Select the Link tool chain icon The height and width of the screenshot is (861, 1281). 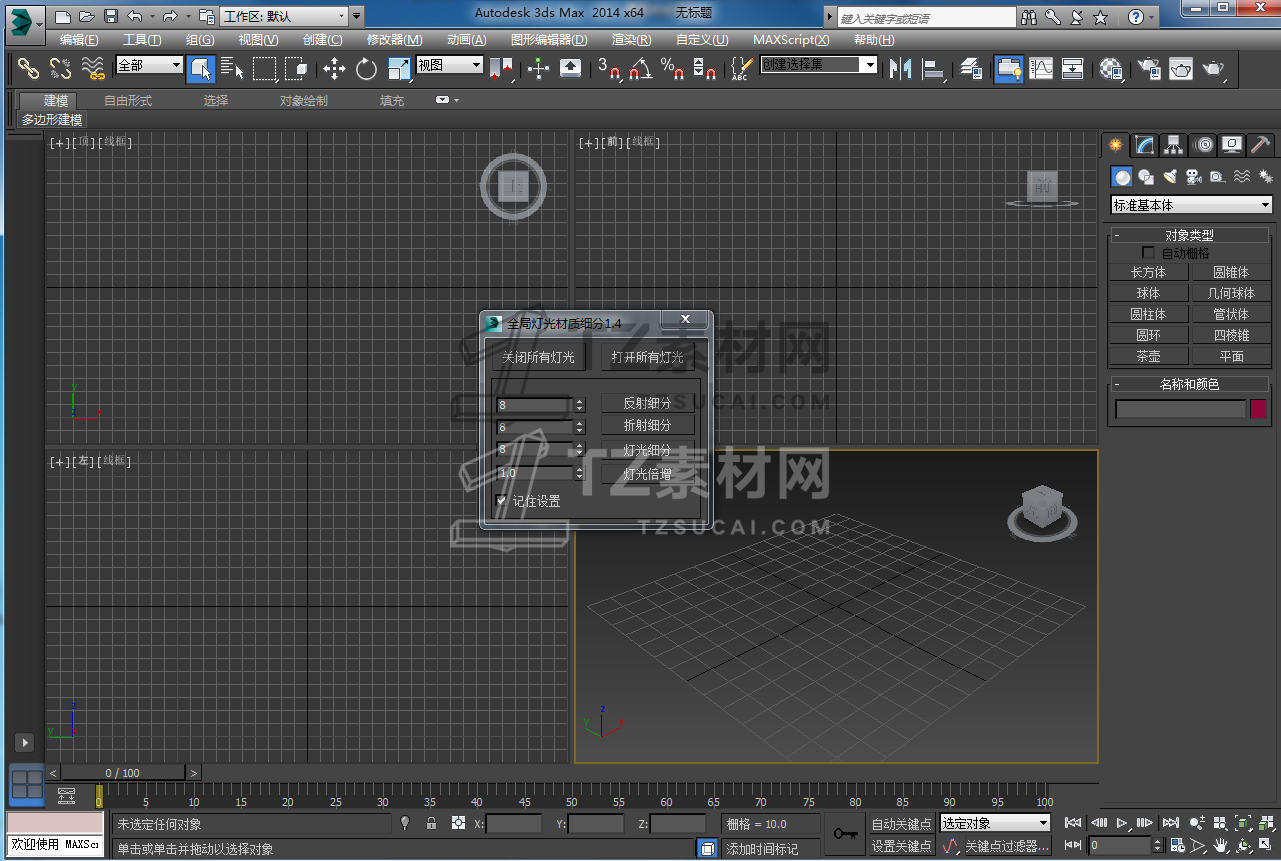click(28, 68)
